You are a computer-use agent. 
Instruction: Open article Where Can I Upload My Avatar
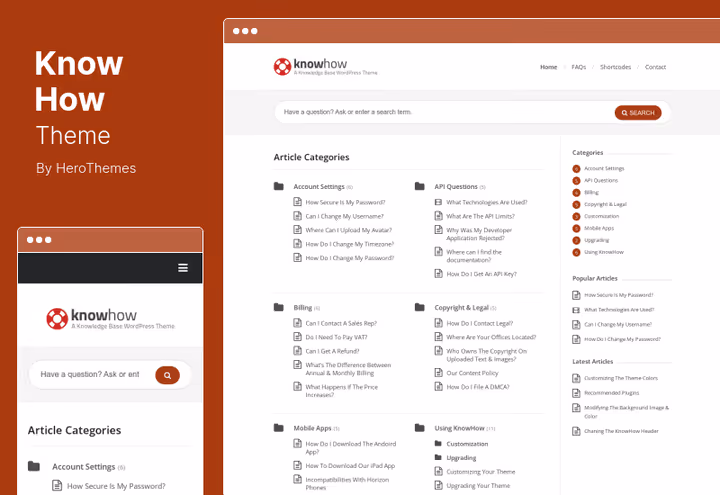349,230
